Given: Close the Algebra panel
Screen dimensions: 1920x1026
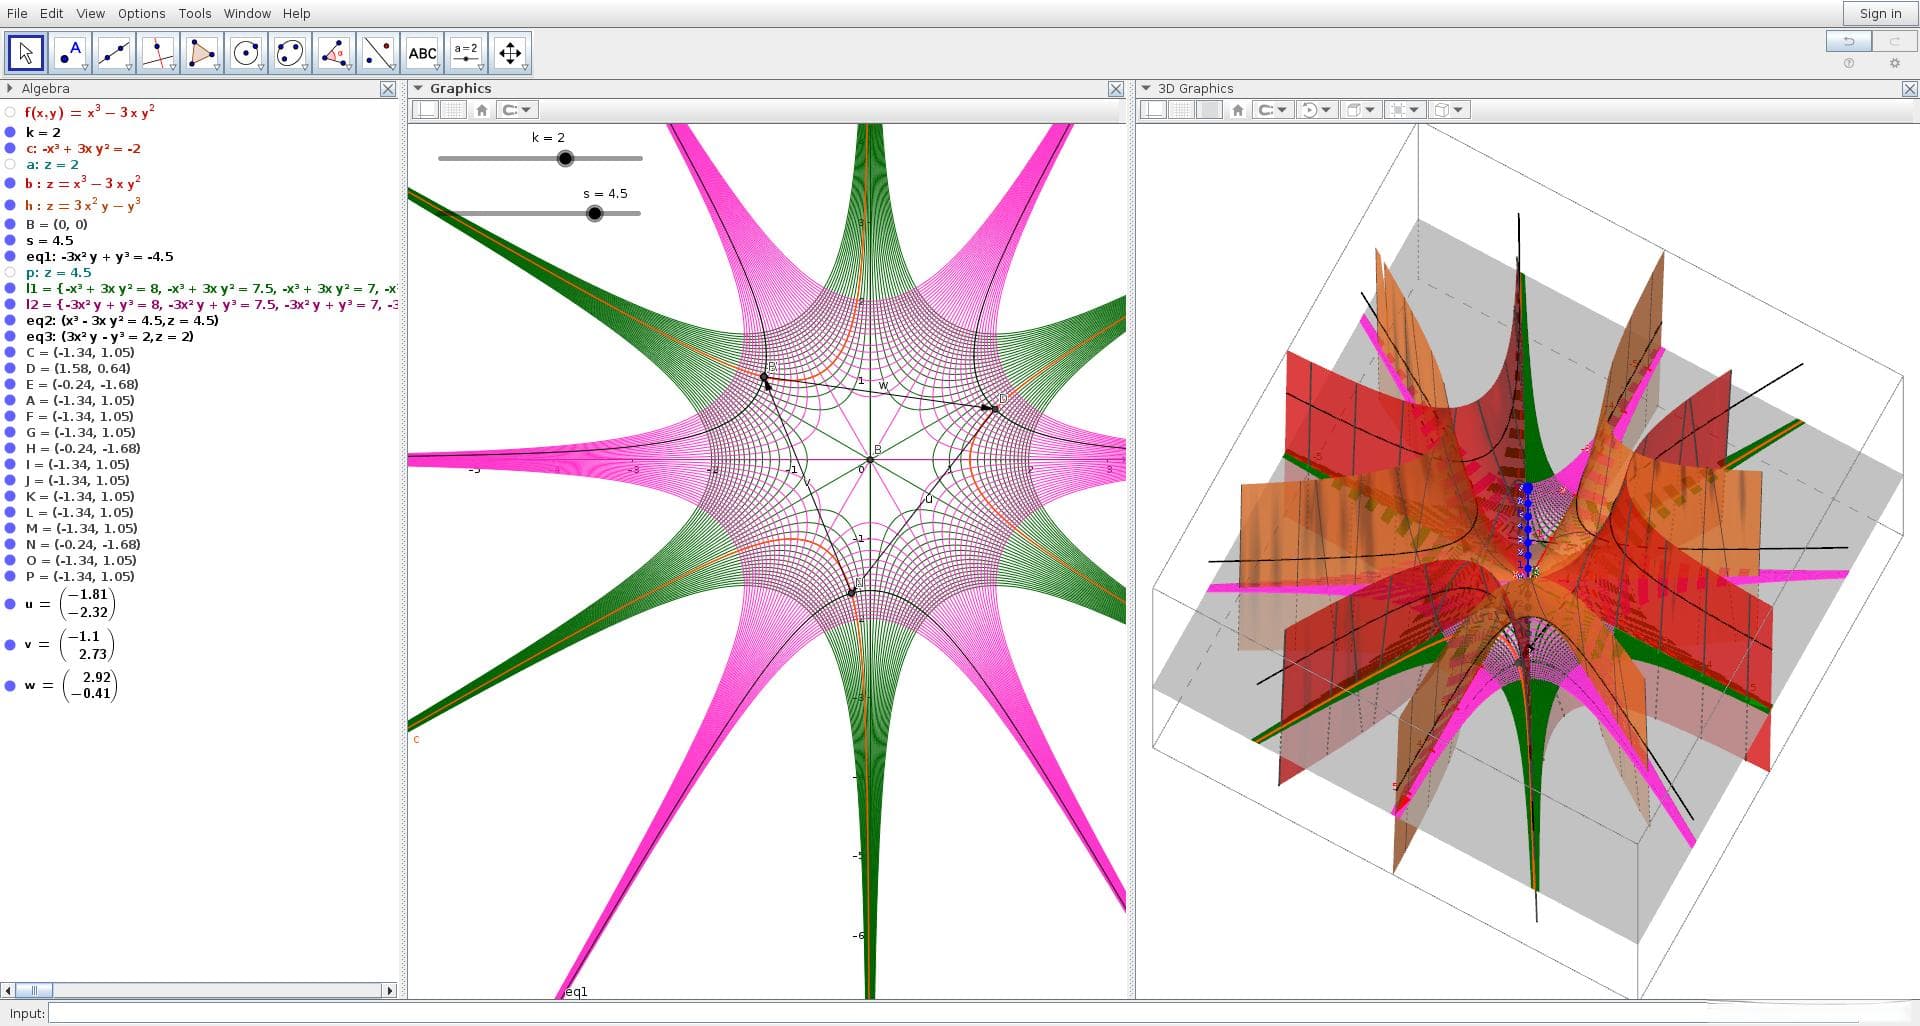Looking at the screenshot, I should [388, 89].
